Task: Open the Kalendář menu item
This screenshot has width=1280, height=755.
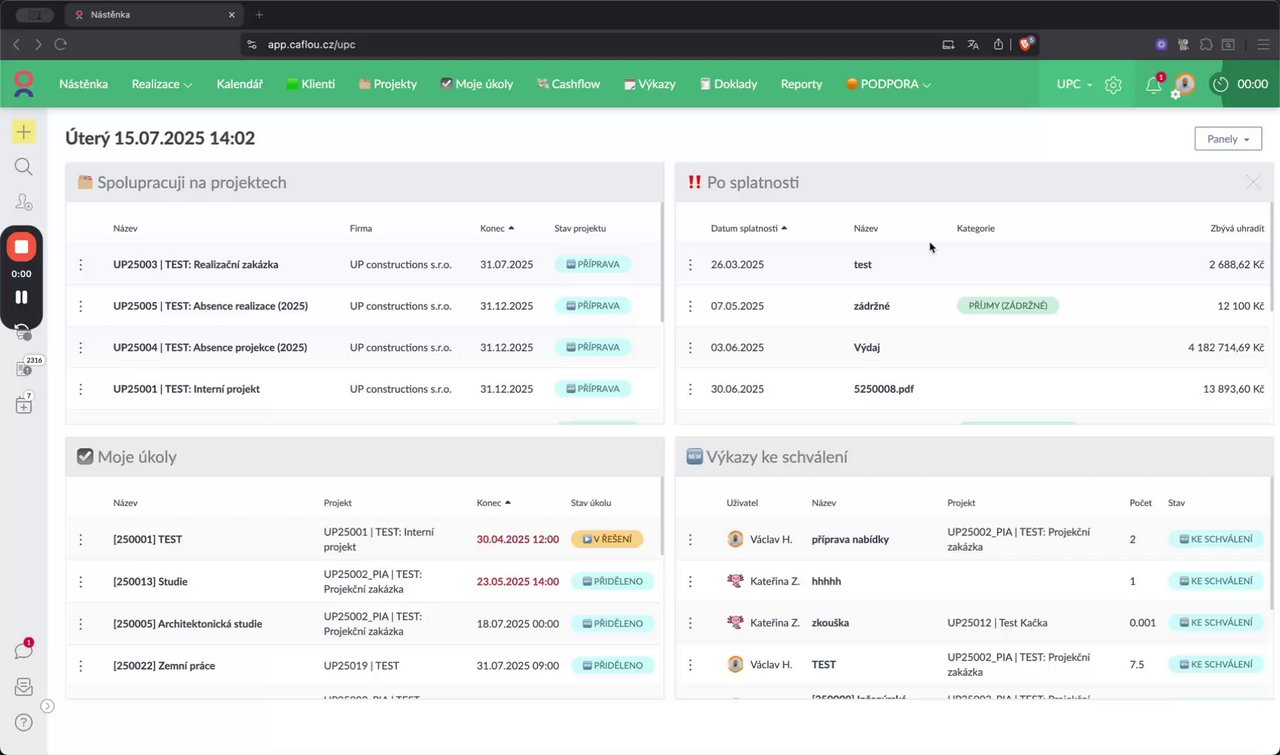Action: pyautogui.click(x=239, y=84)
